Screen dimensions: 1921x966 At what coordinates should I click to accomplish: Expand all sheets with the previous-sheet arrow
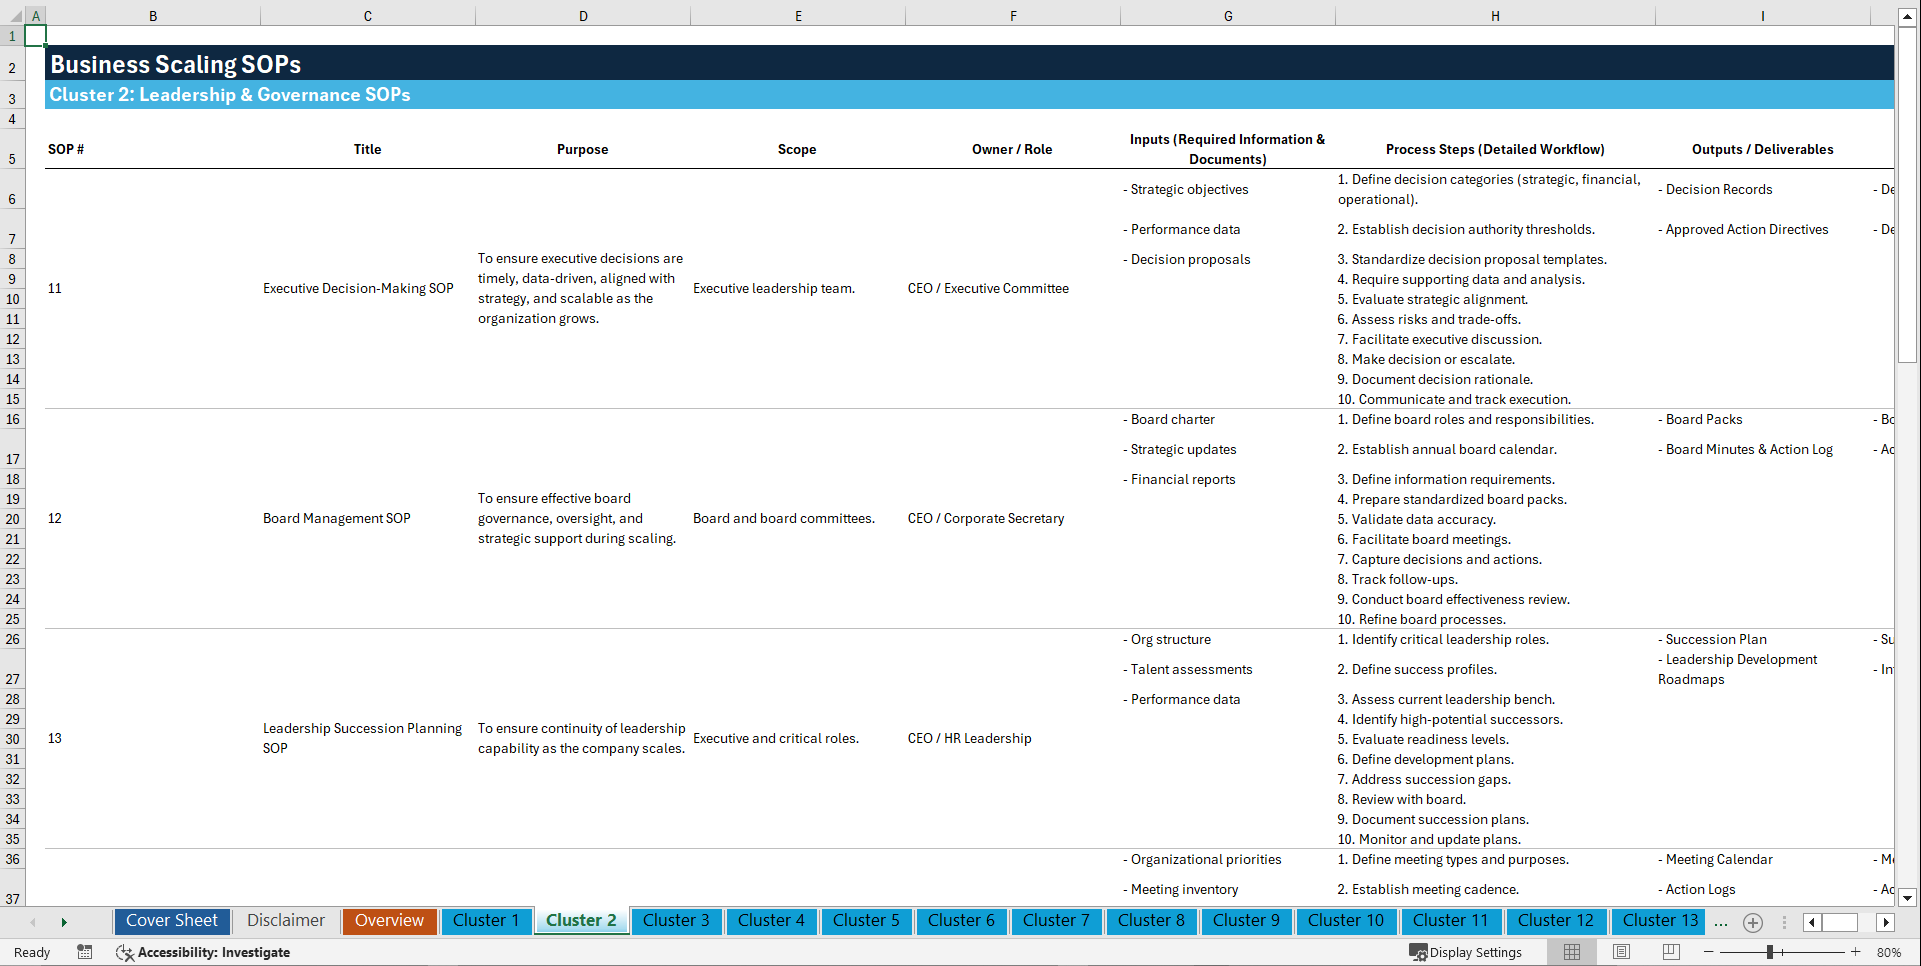coord(33,922)
